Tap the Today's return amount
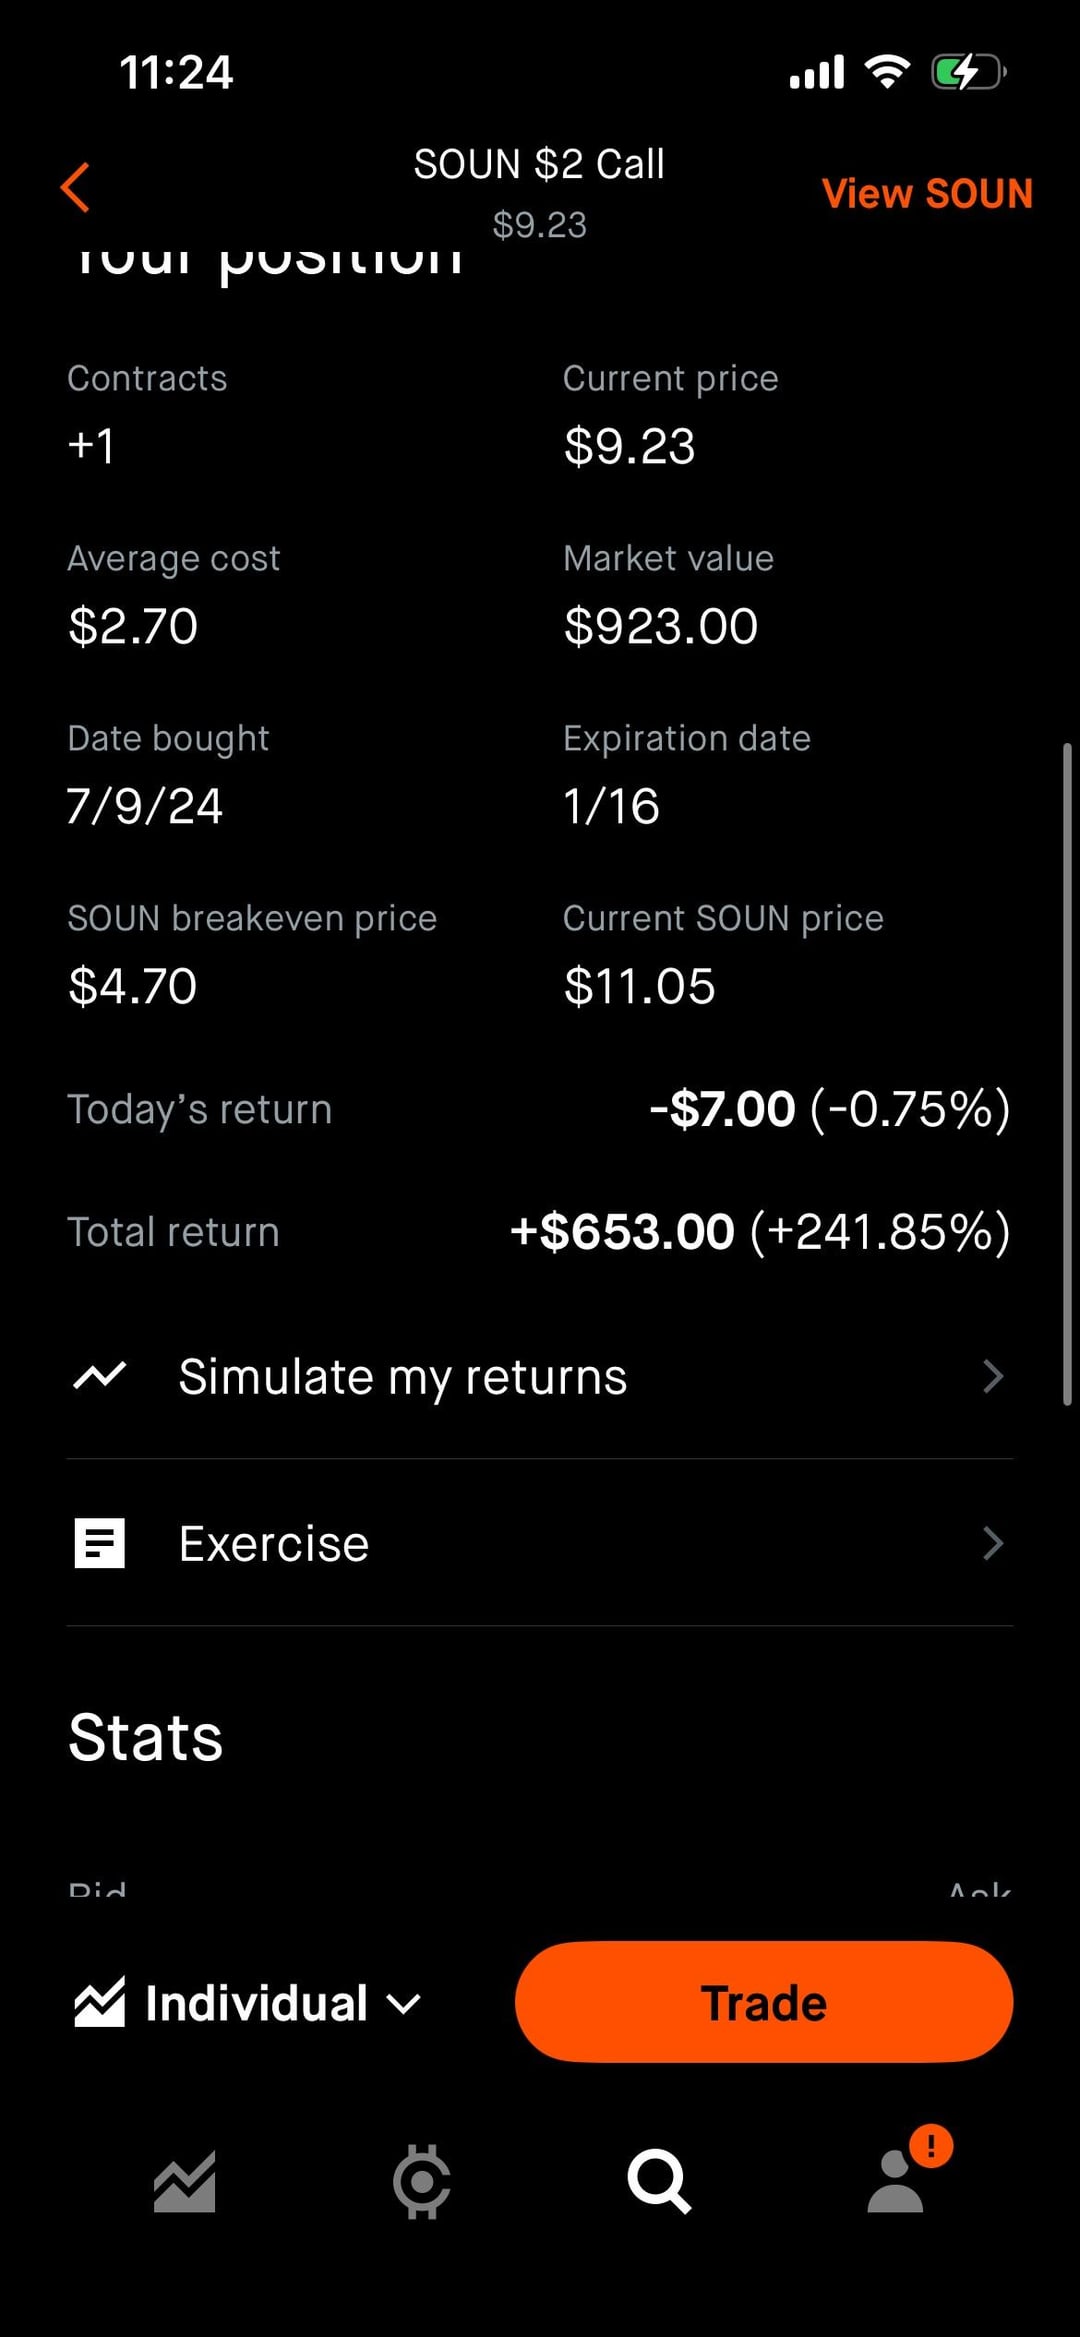 point(829,1109)
